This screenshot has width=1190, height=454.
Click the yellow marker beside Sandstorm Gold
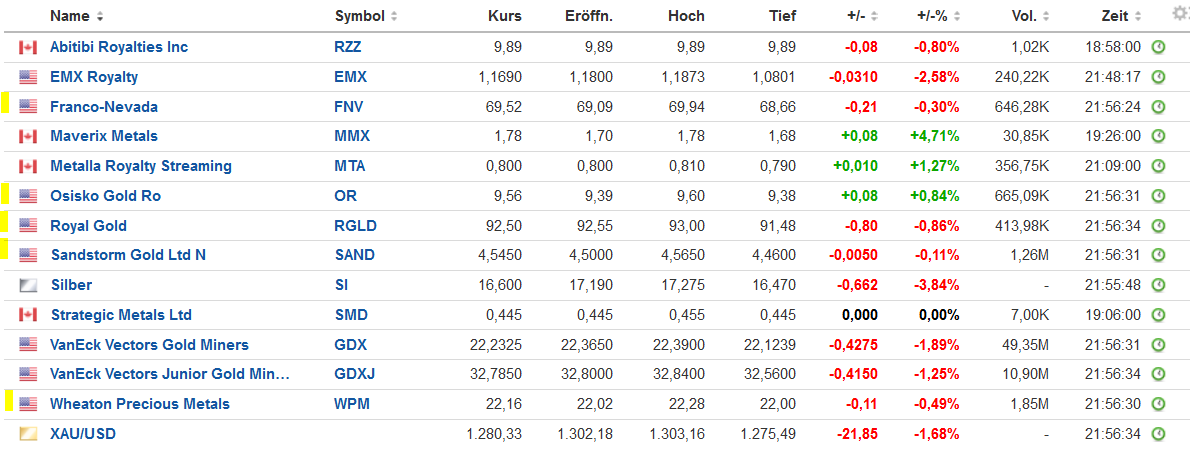[5, 250]
